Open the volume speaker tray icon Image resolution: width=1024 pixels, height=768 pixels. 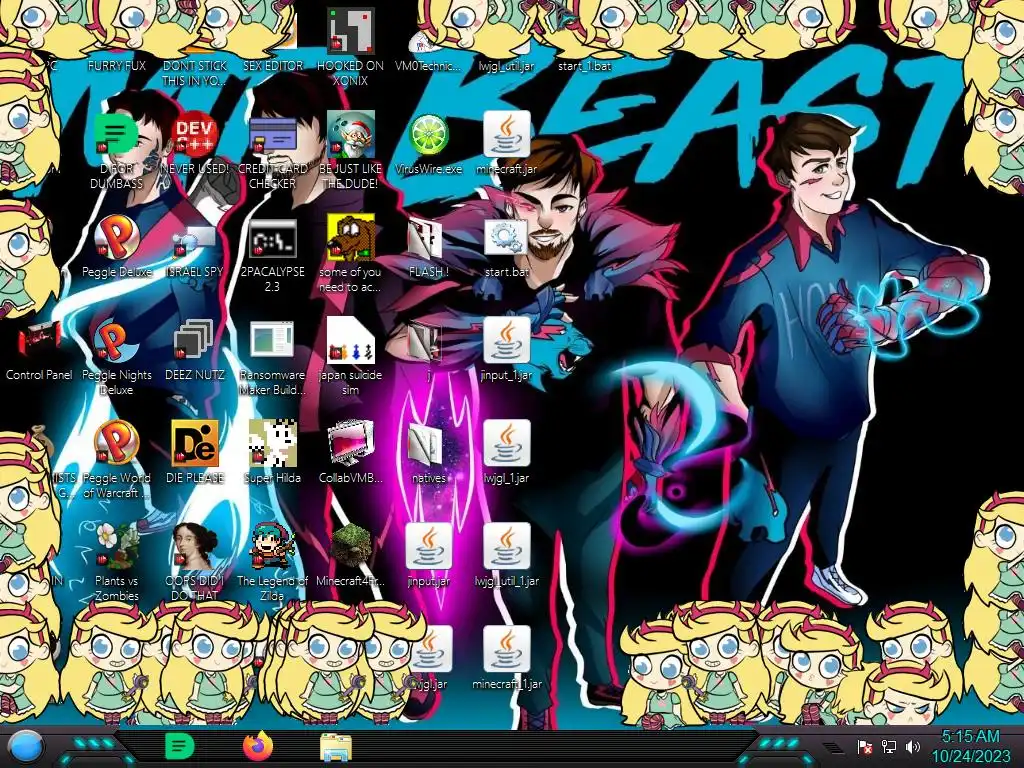913,747
